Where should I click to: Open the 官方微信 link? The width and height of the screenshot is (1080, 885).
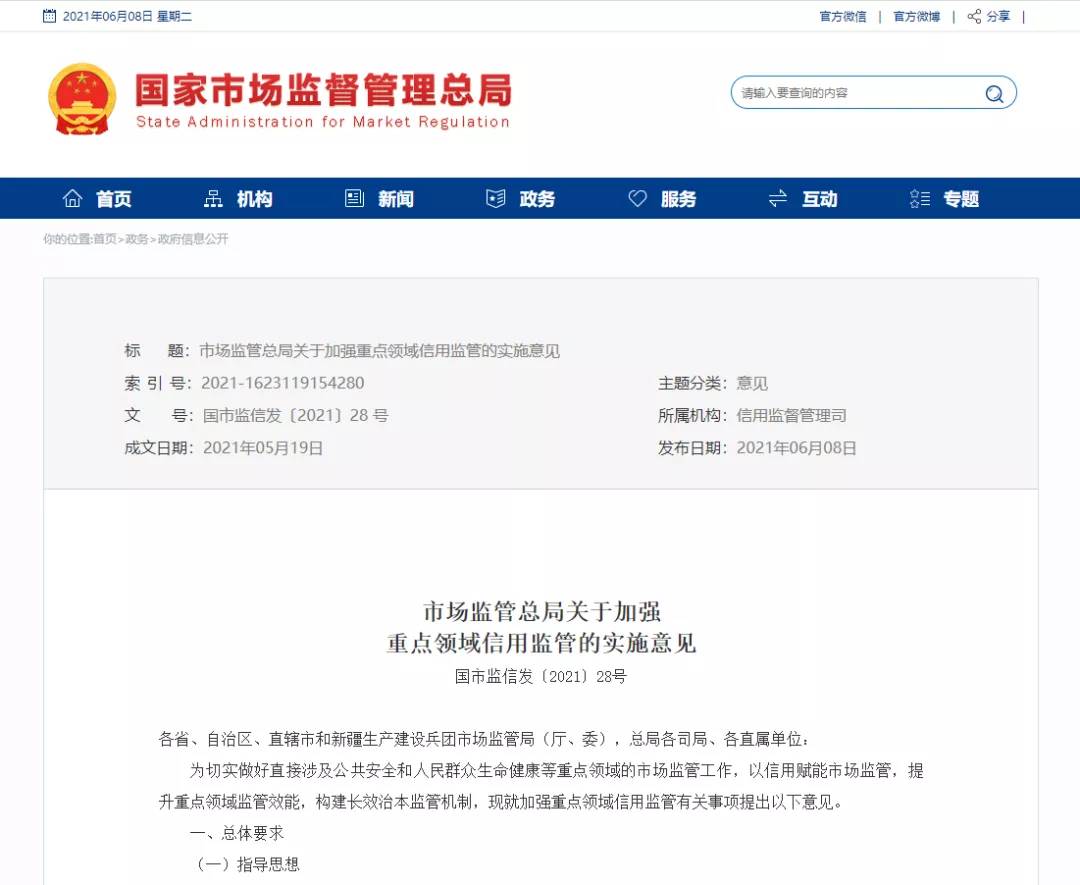pos(843,16)
